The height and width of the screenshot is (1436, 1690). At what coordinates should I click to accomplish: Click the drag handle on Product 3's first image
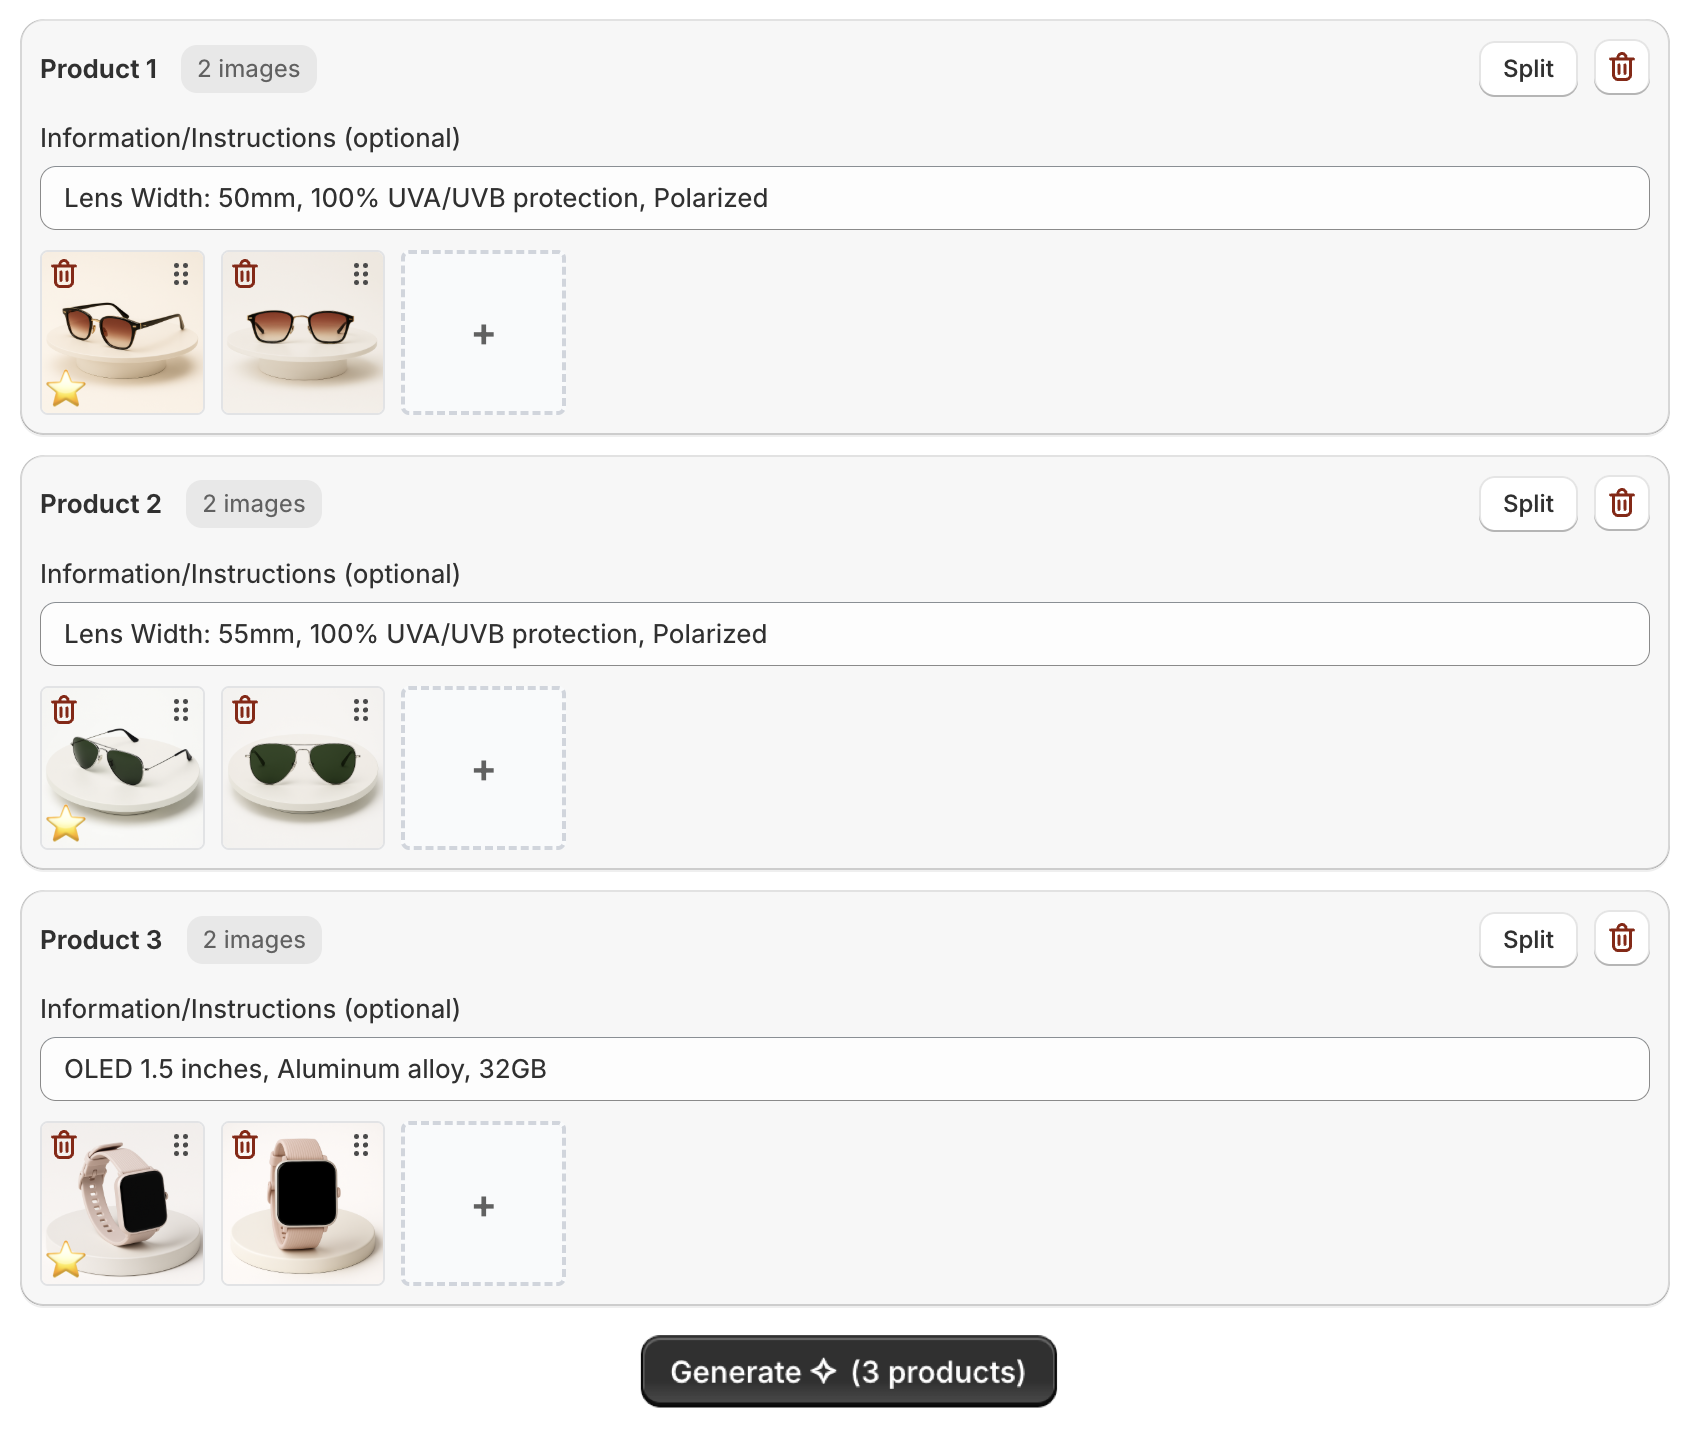tap(180, 1144)
